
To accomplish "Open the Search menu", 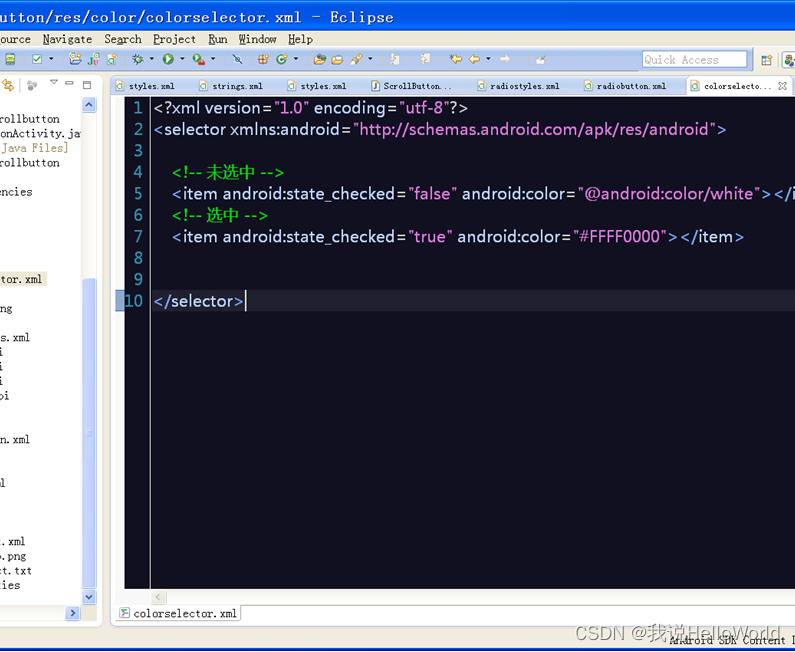I will 123,39.
